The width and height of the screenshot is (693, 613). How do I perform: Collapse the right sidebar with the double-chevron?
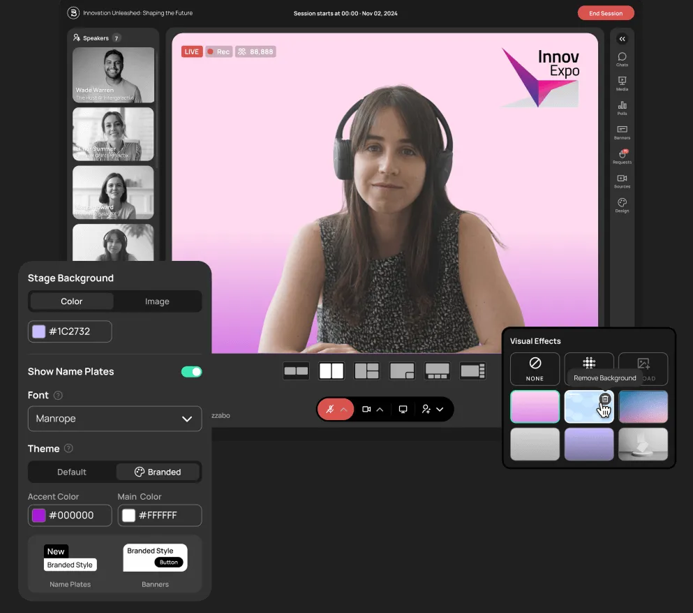click(622, 39)
